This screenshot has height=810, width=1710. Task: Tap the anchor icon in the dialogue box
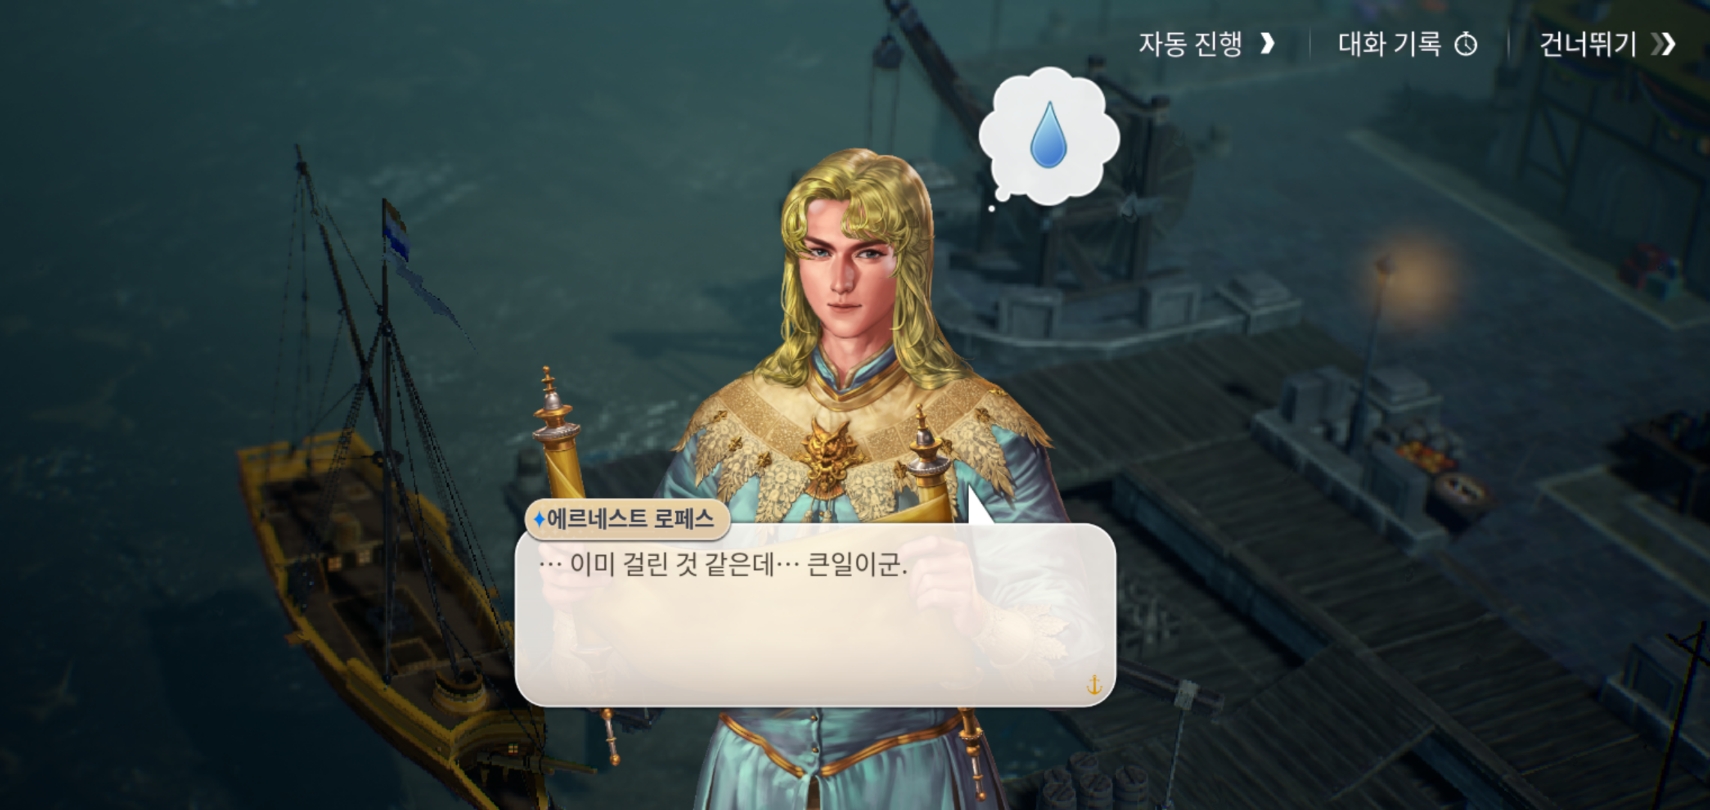1094,685
